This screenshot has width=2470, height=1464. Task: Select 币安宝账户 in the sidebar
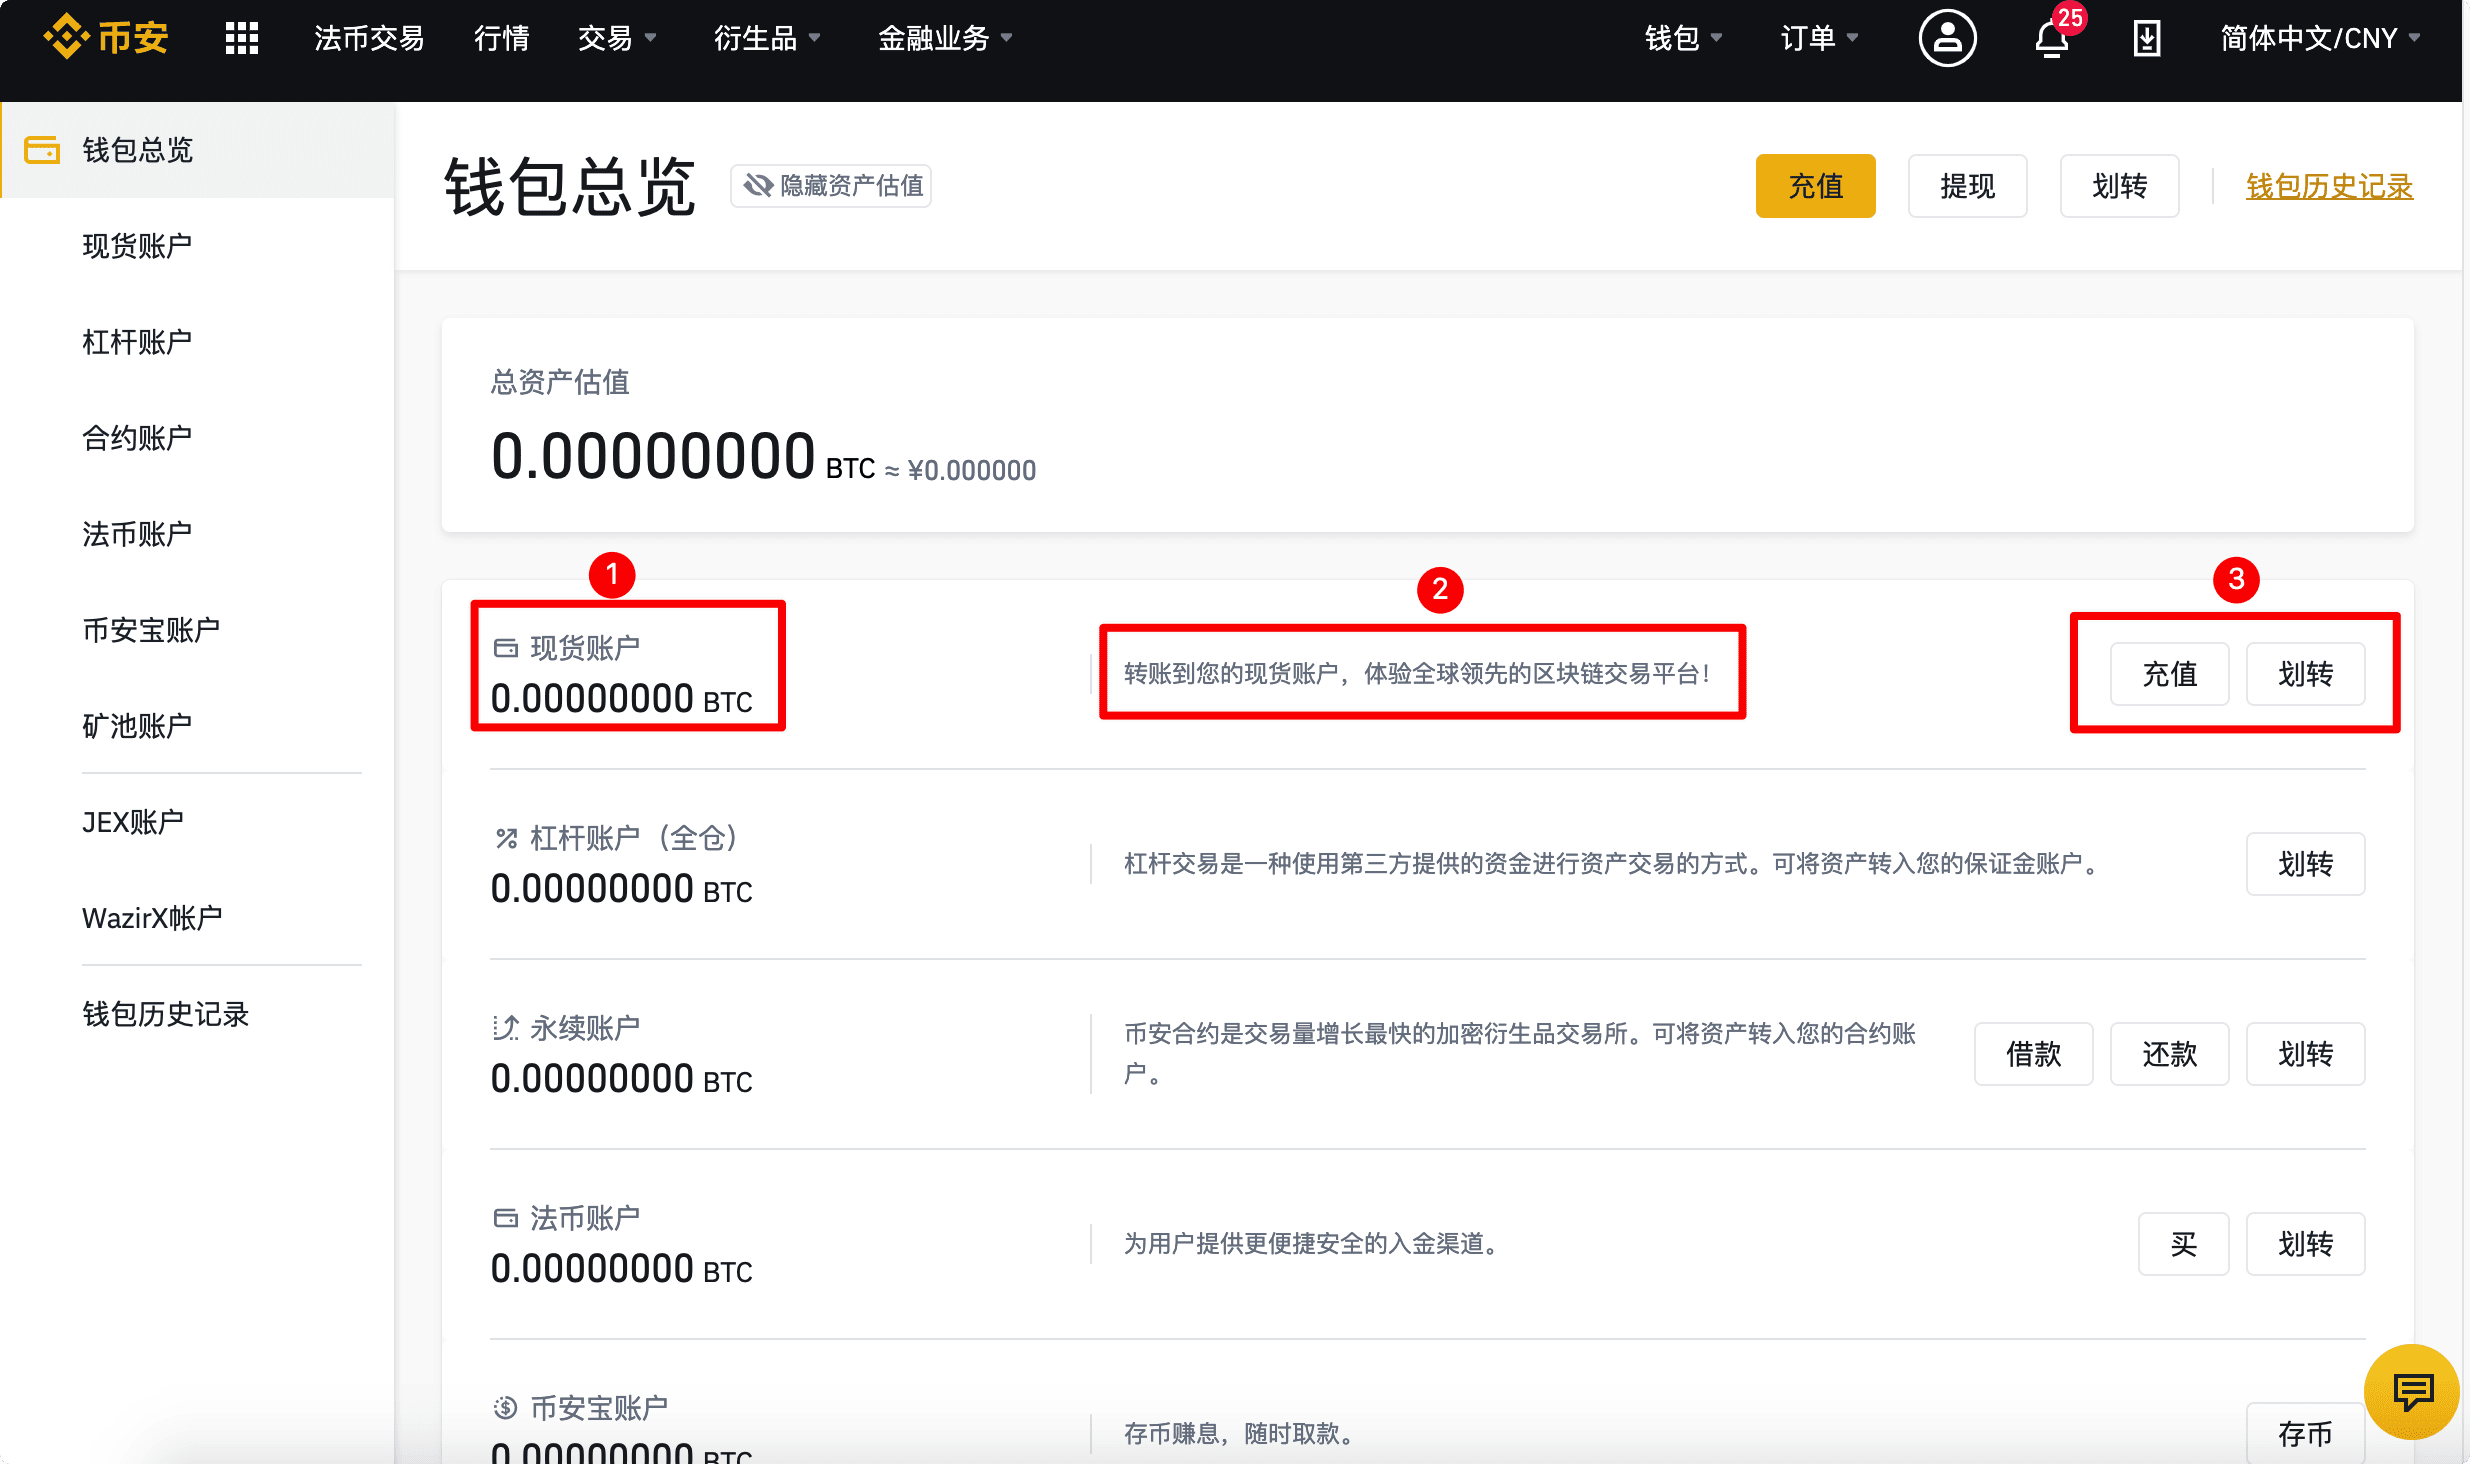(151, 630)
